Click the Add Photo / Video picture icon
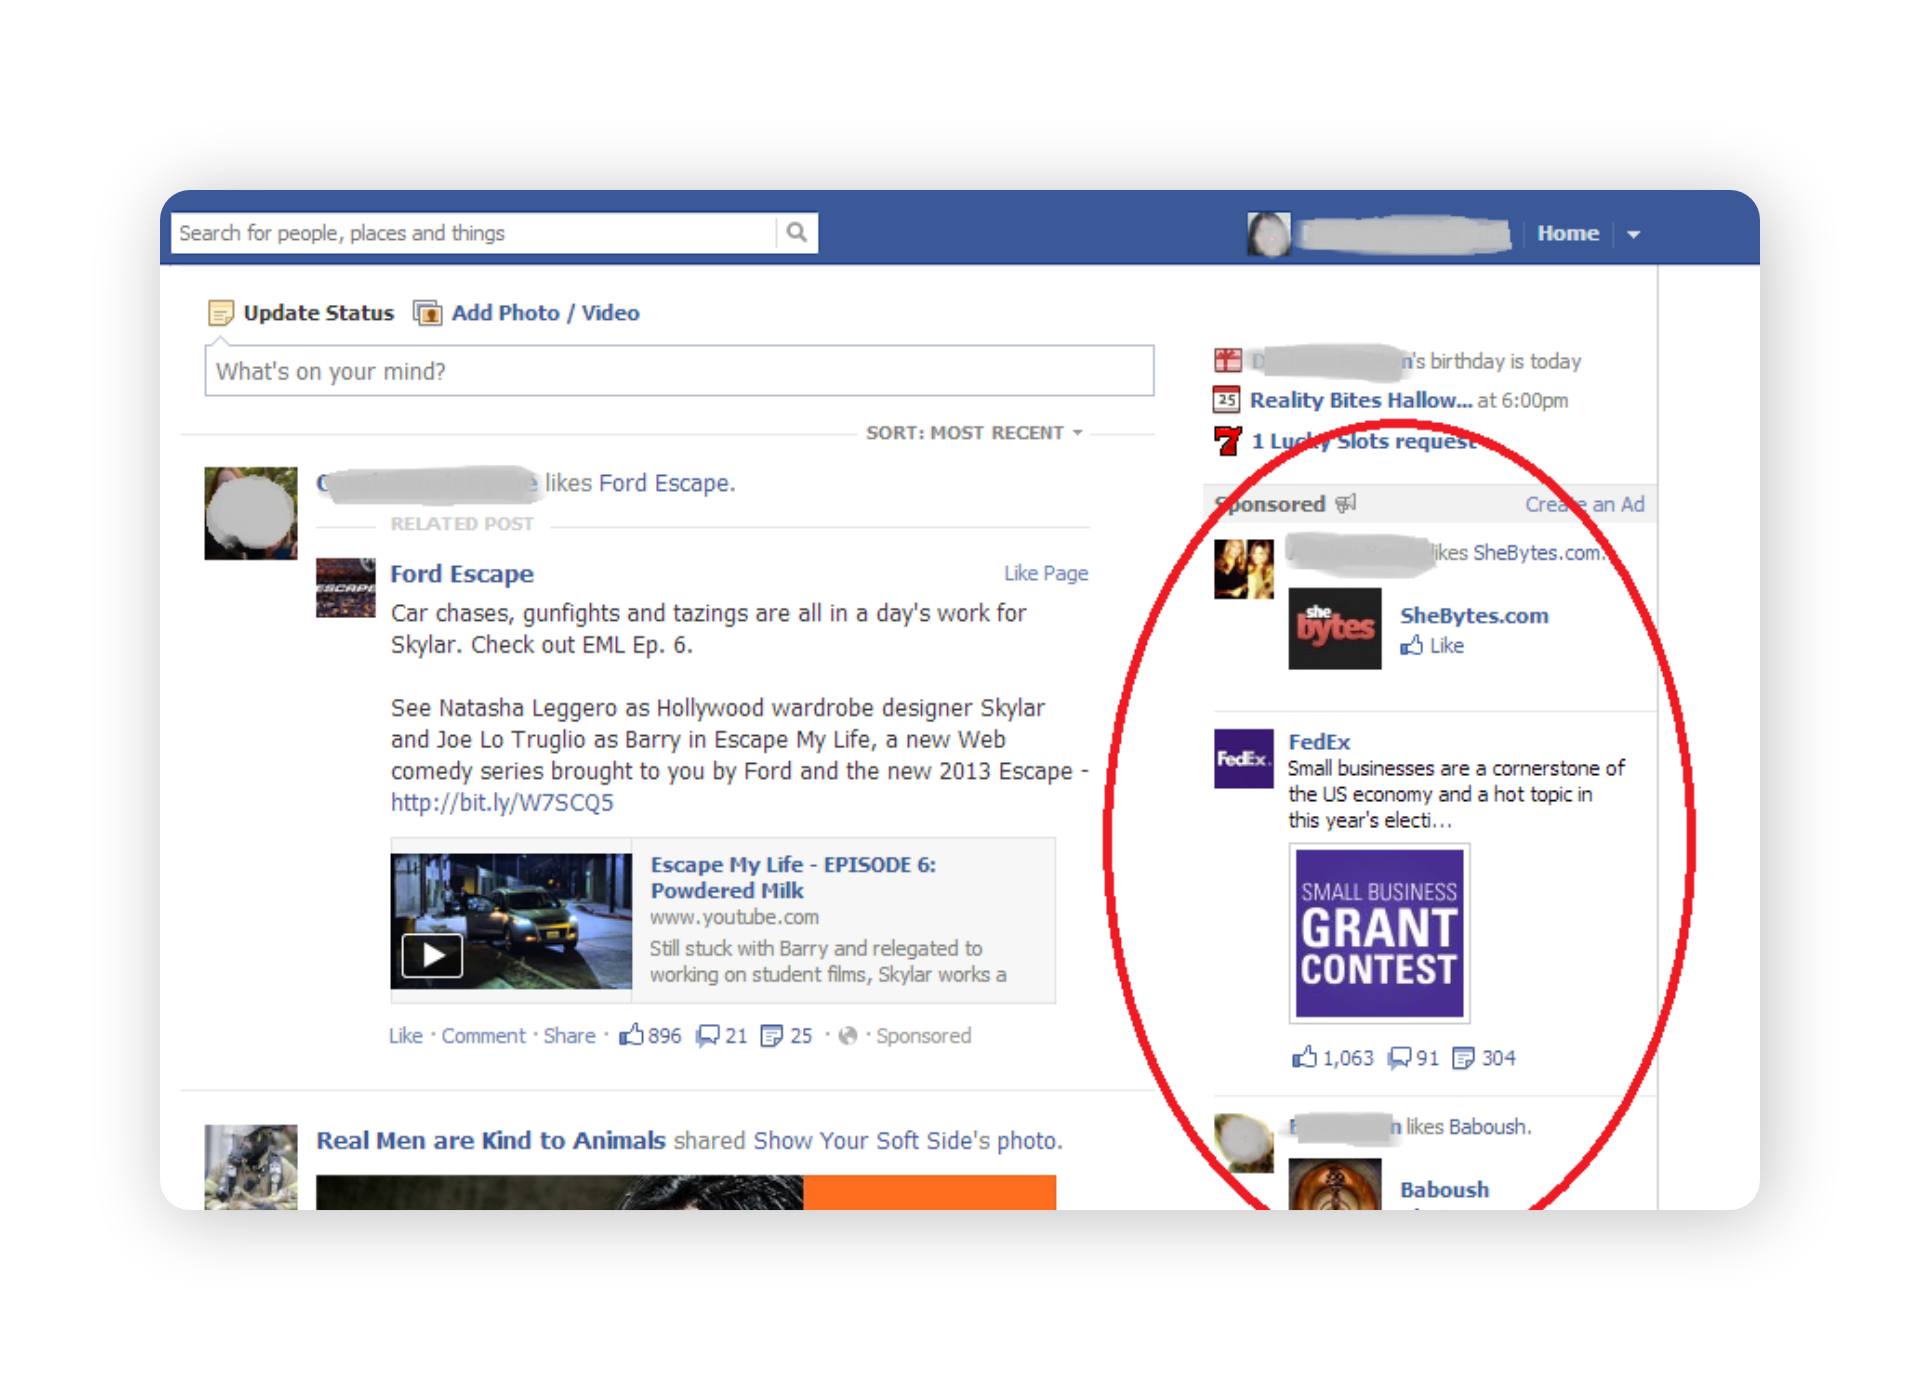Image resolution: width=1920 pixels, height=1400 pixels. coord(427,313)
